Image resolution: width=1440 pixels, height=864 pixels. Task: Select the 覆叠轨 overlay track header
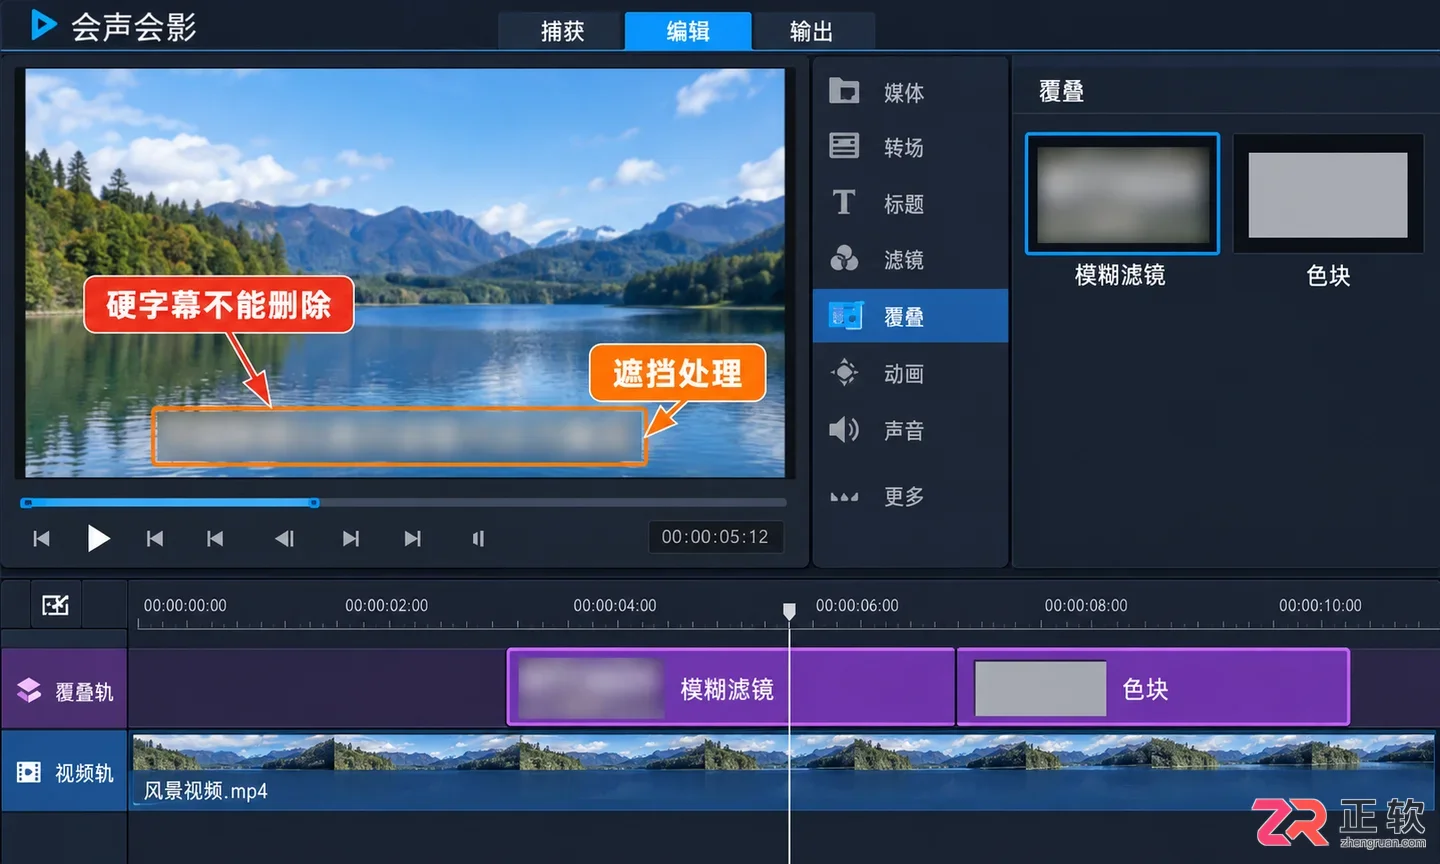point(65,690)
